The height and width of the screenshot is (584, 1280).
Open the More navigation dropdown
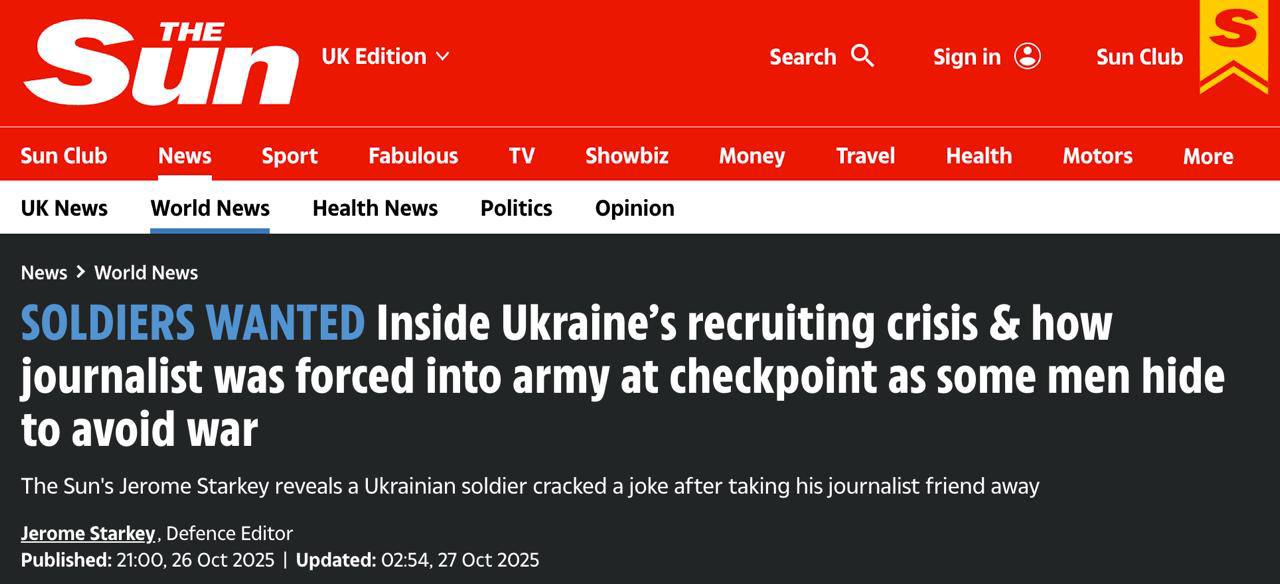pyautogui.click(x=1207, y=156)
